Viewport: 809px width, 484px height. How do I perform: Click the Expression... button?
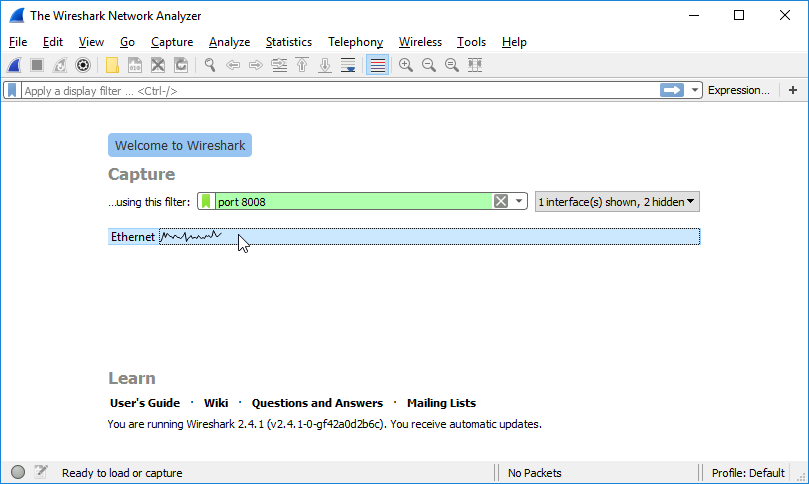point(738,90)
